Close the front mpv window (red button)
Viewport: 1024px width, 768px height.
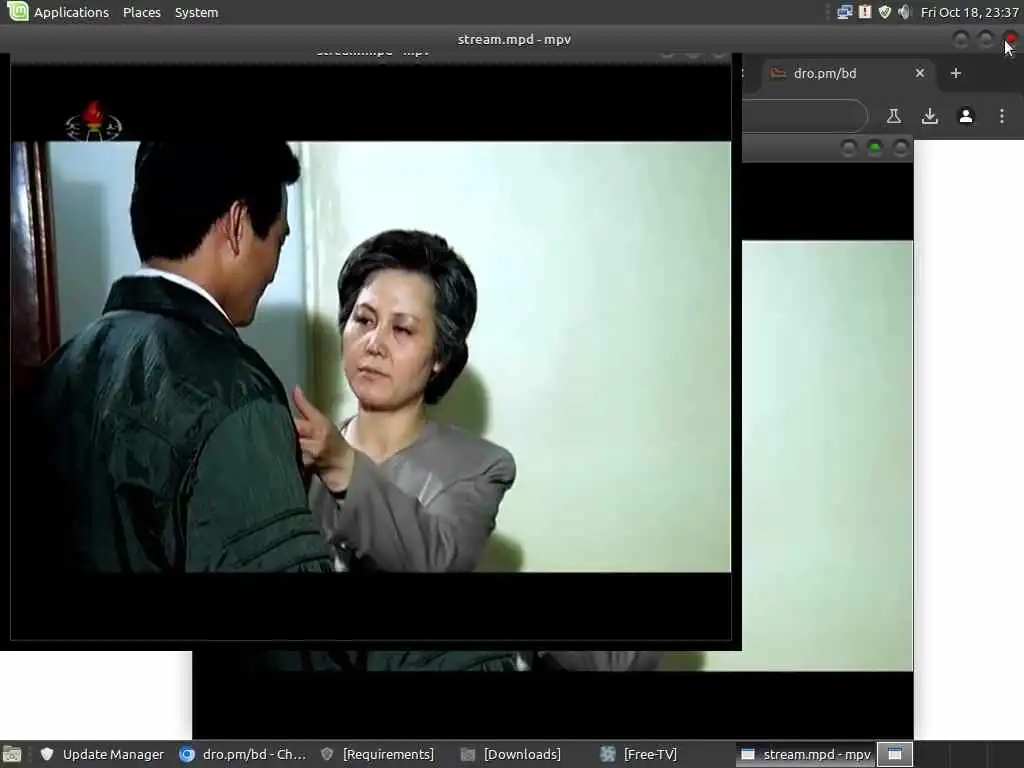pos(1010,40)
